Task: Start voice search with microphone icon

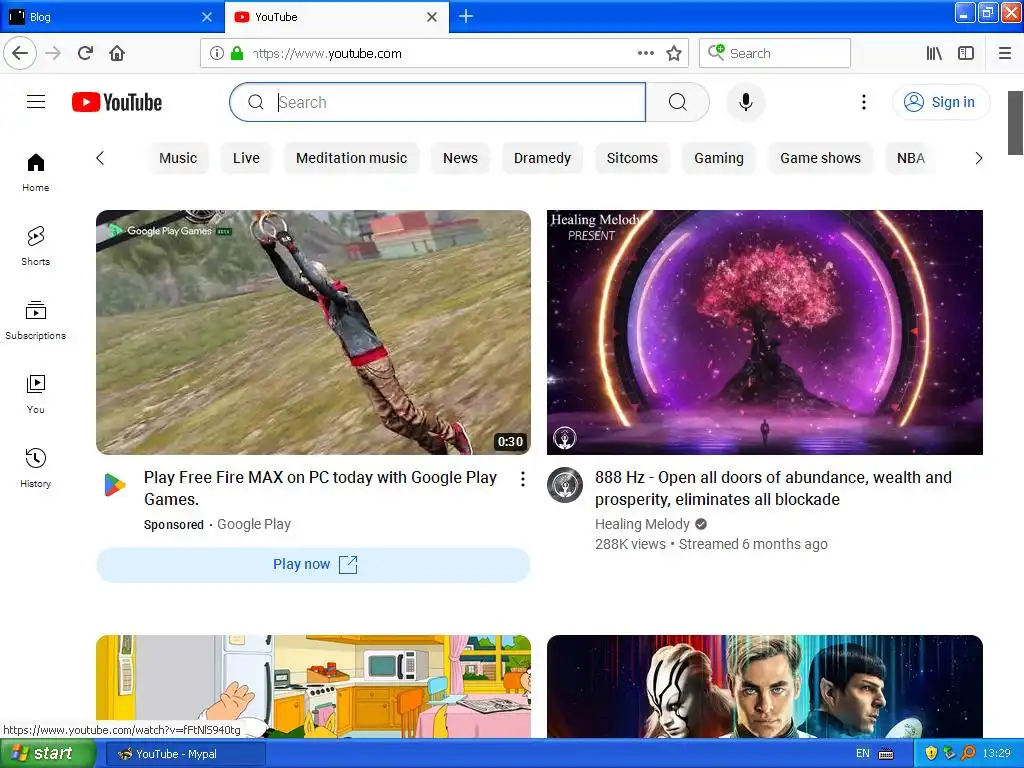Action: pyautogui.click(x=746, y=102)
